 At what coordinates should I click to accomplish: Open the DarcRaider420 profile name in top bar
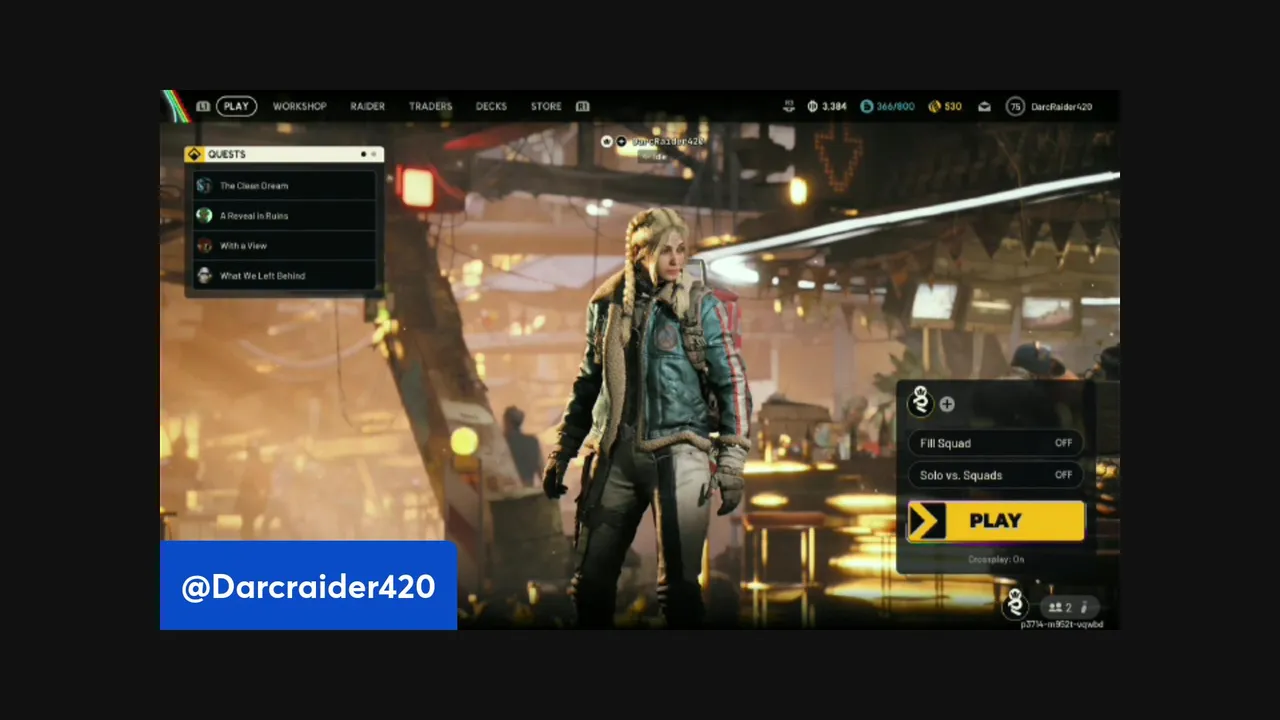coord(1061,106)
